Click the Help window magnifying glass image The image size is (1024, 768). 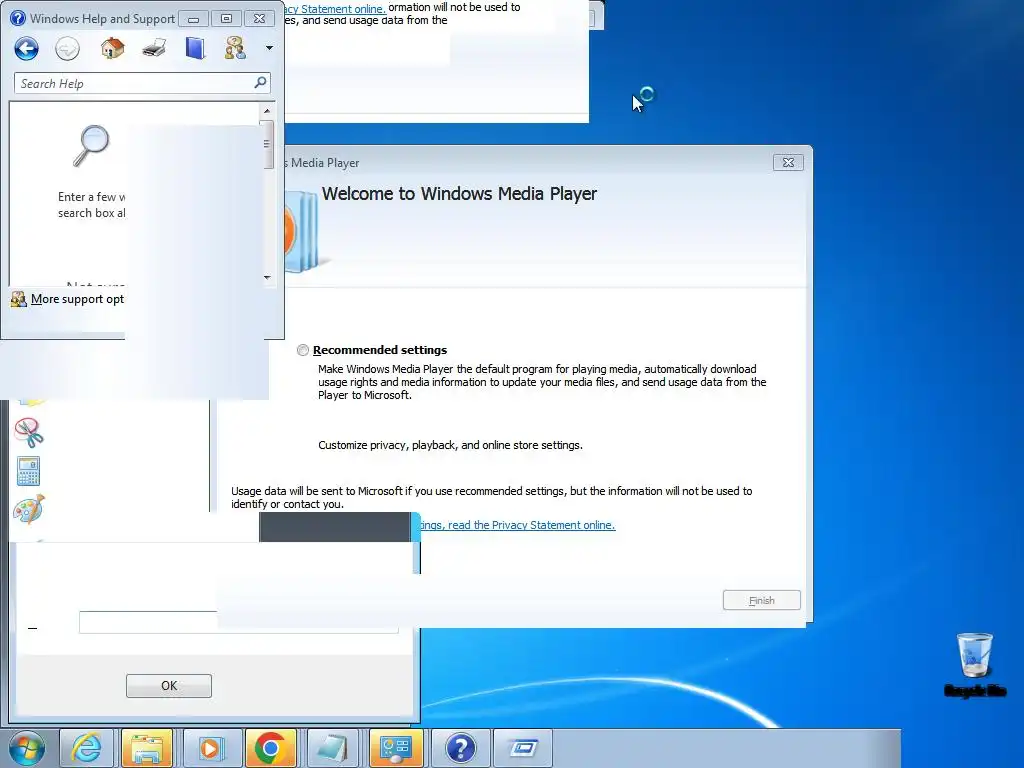(x=91, y=146)
